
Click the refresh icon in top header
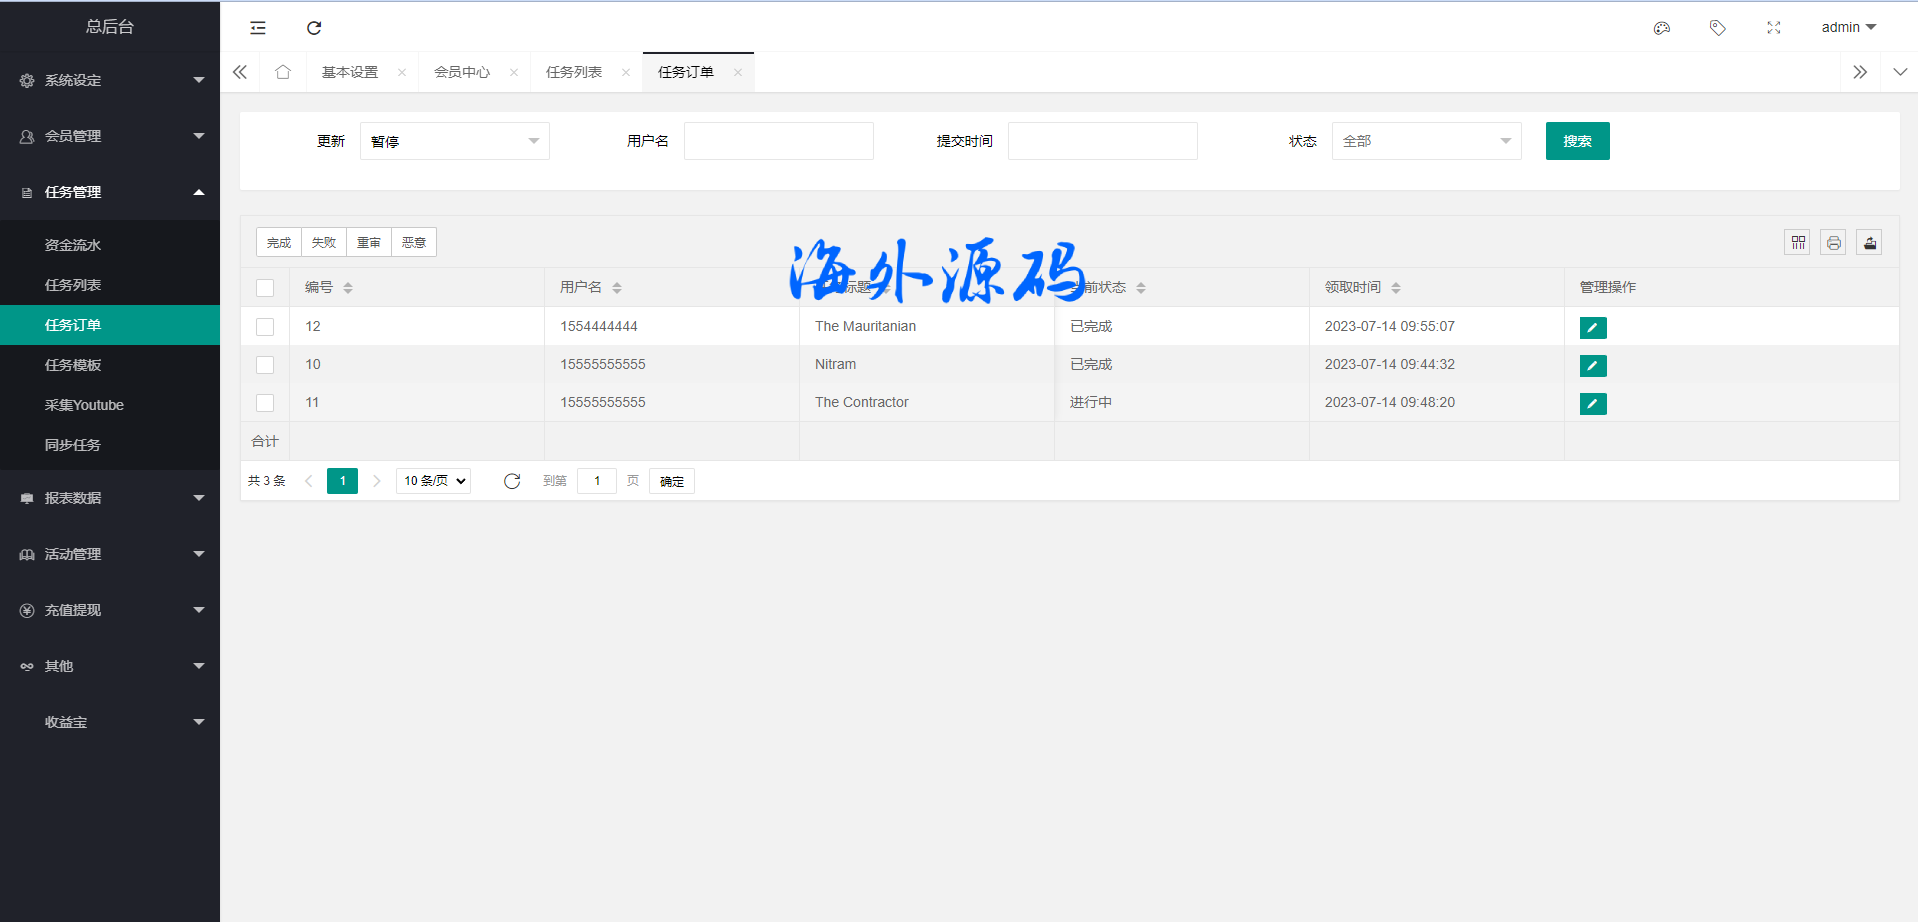(x=314, y=28)
